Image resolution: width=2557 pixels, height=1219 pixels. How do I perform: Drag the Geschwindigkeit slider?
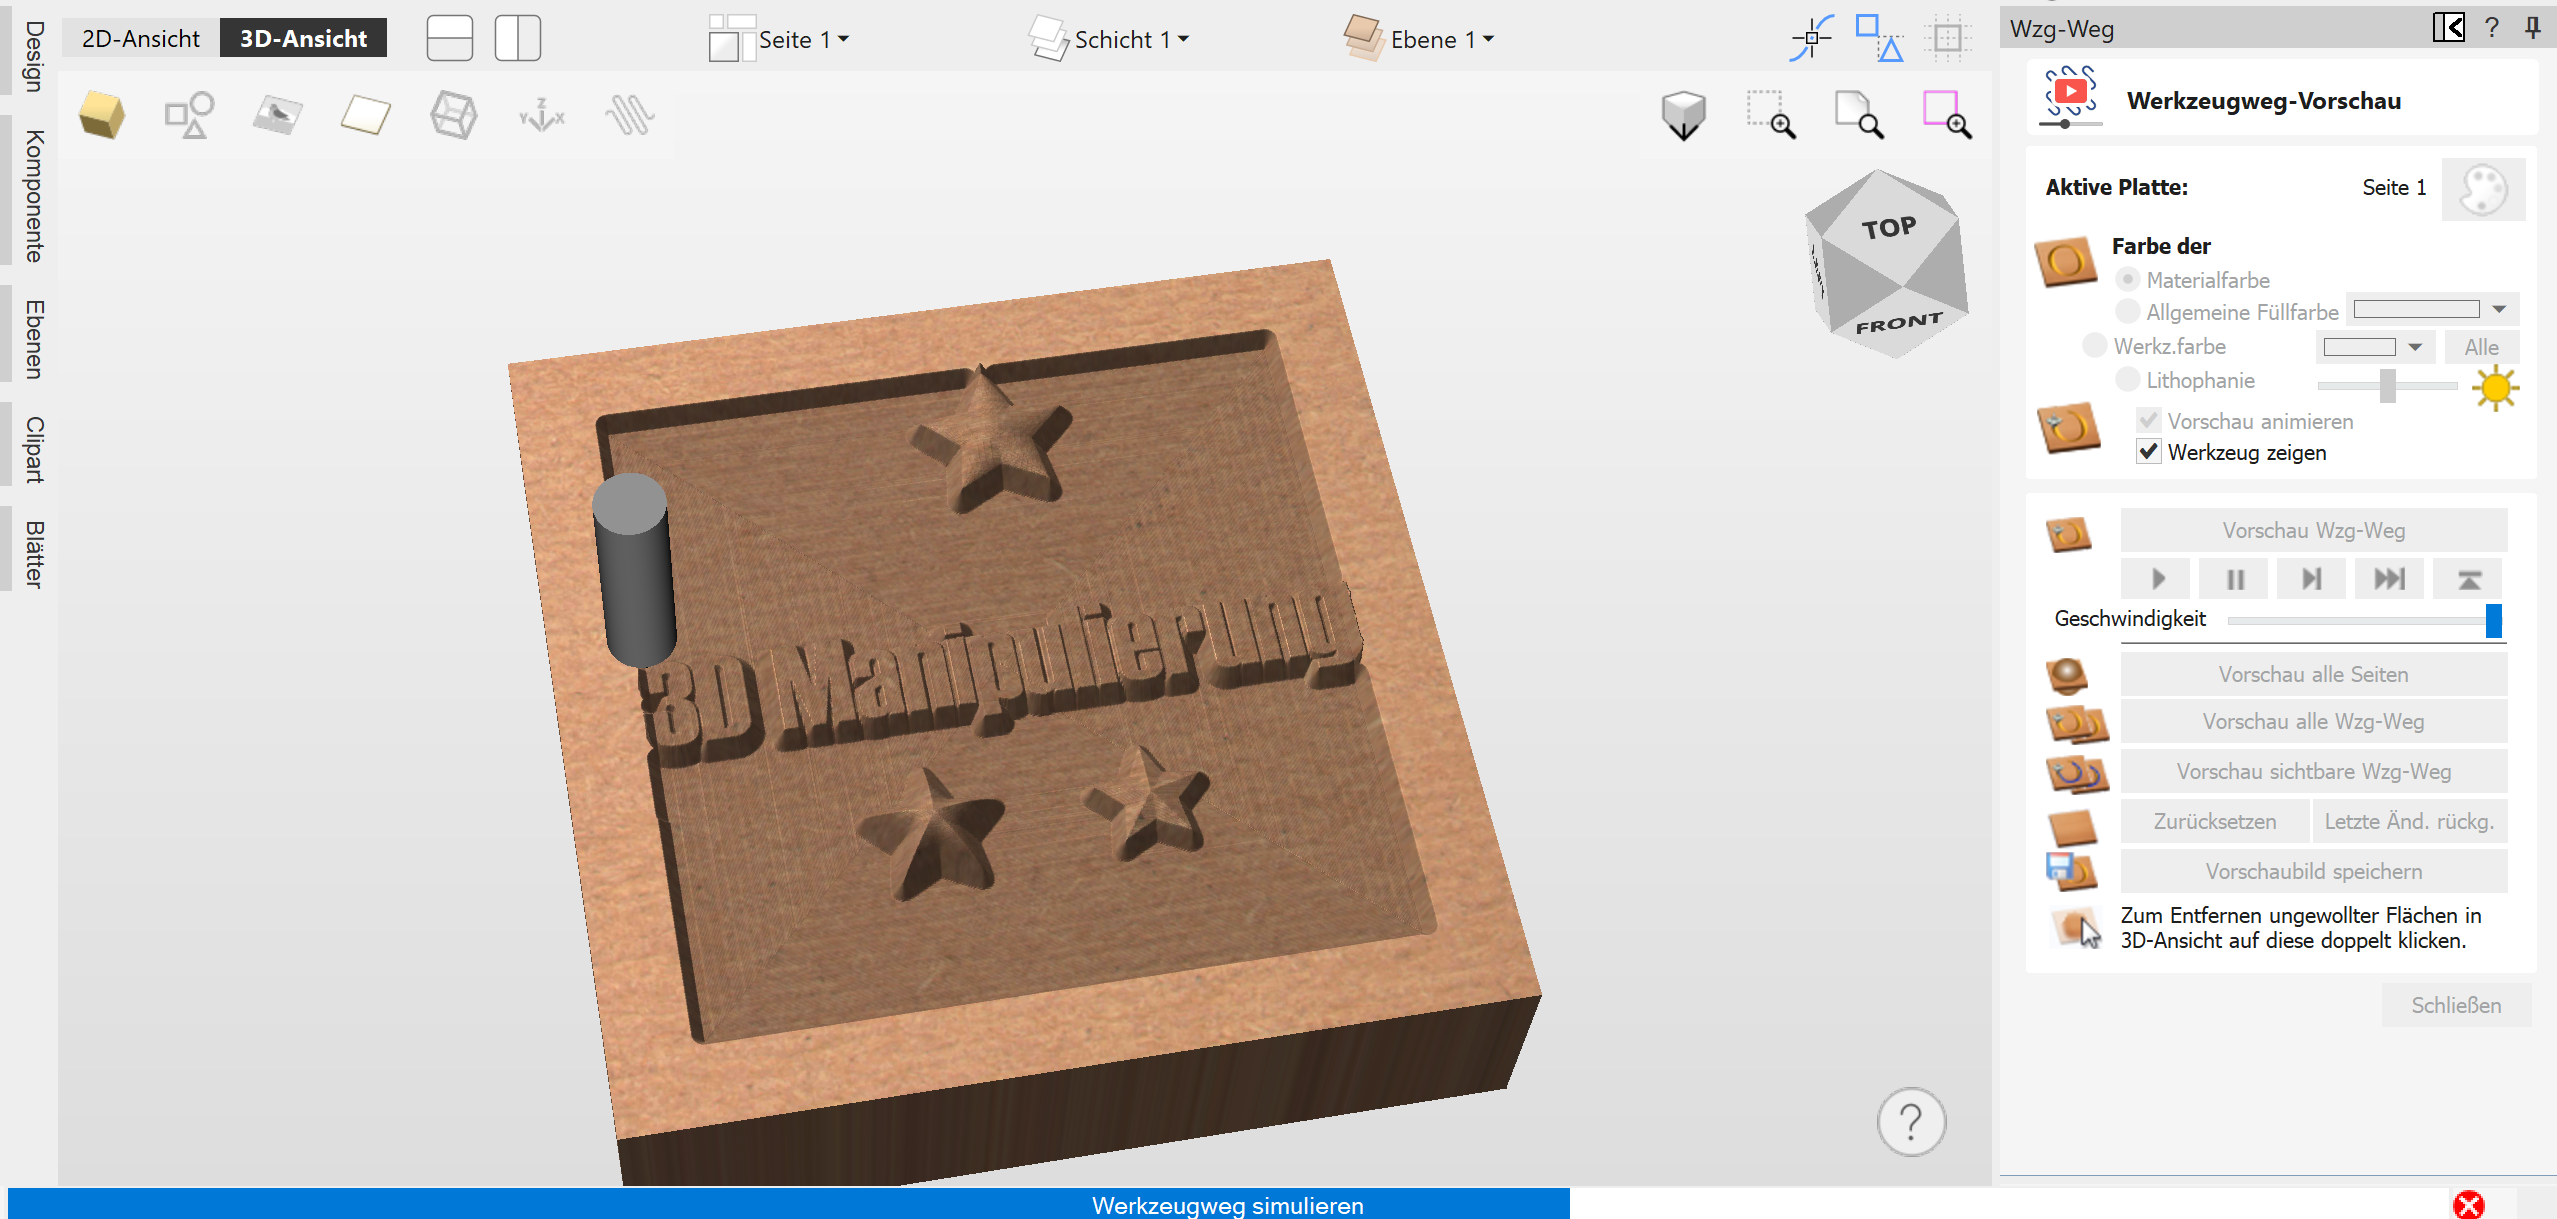coord(2497,619)
